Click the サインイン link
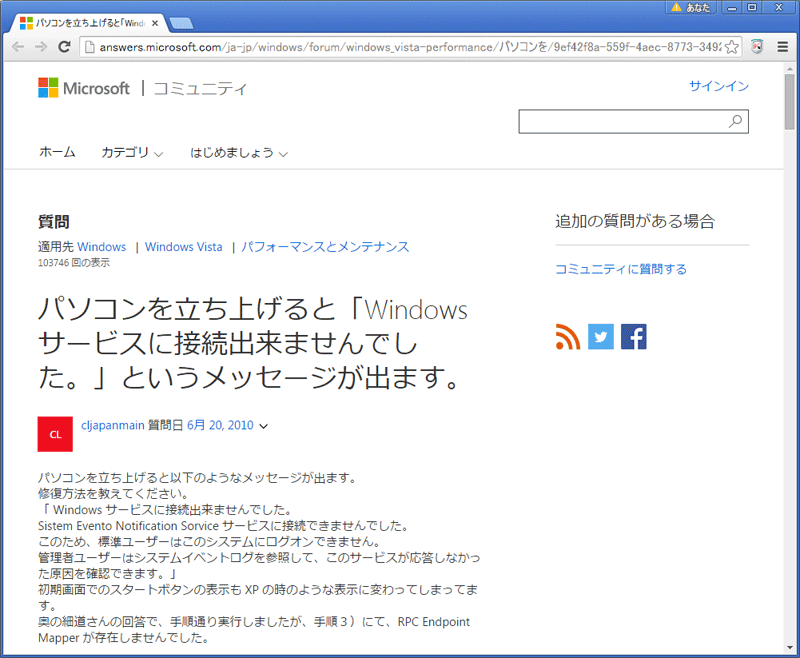 coord(719,86)
